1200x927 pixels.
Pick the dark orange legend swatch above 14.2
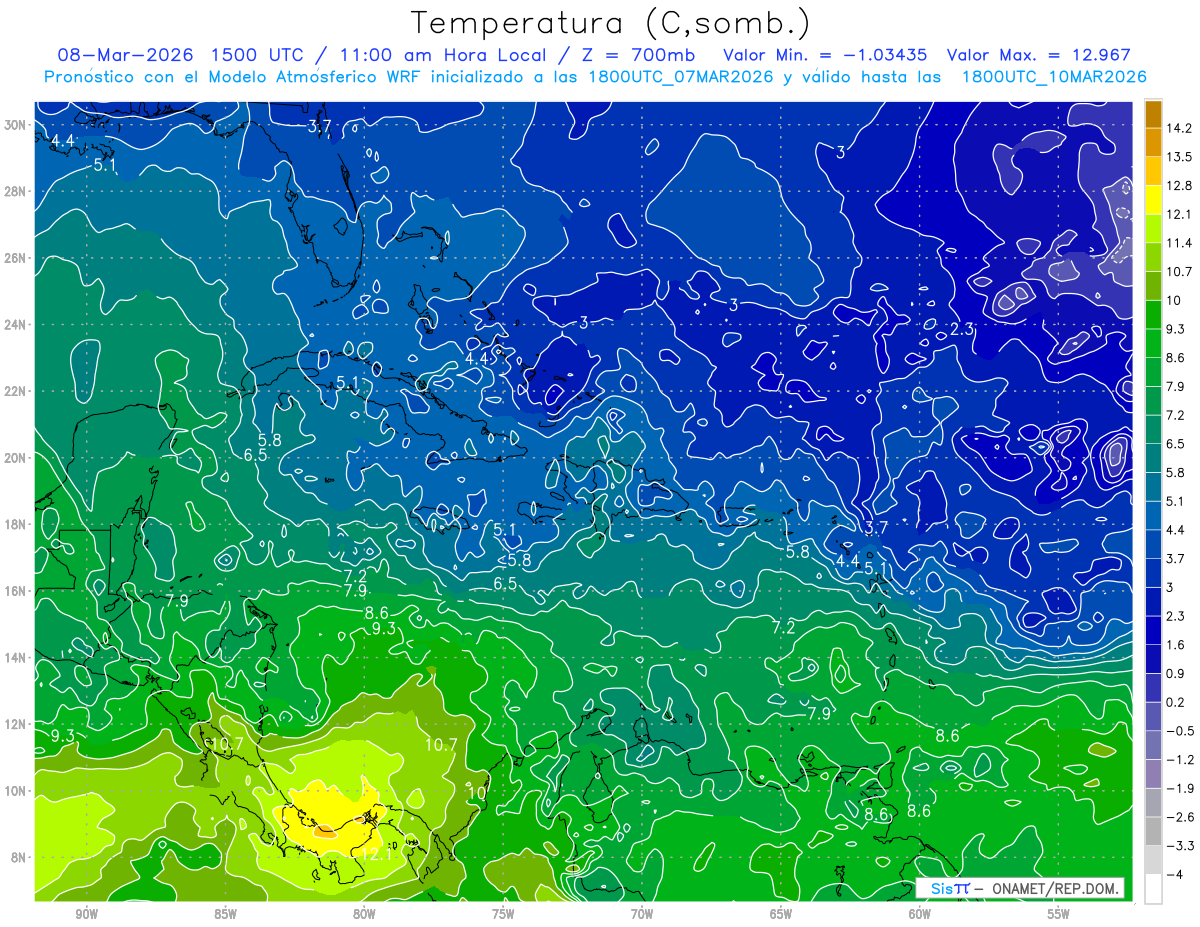[x=1153, y=114]
